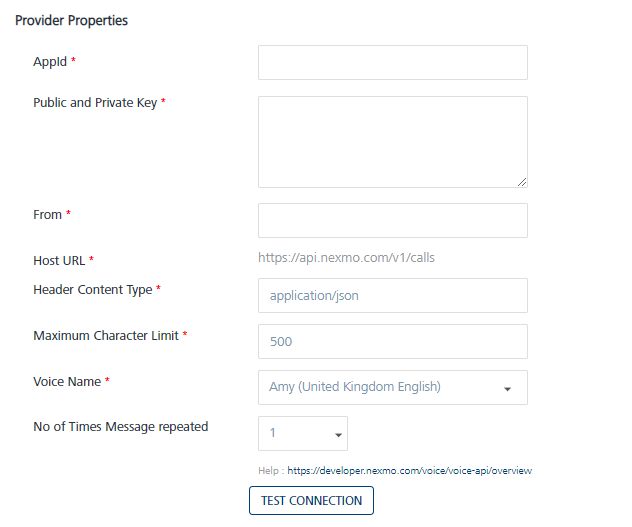Viewport: 632px width, 527px height.
Task: Open the Voice Name dropdown
Action: click(x=392, y=387)
